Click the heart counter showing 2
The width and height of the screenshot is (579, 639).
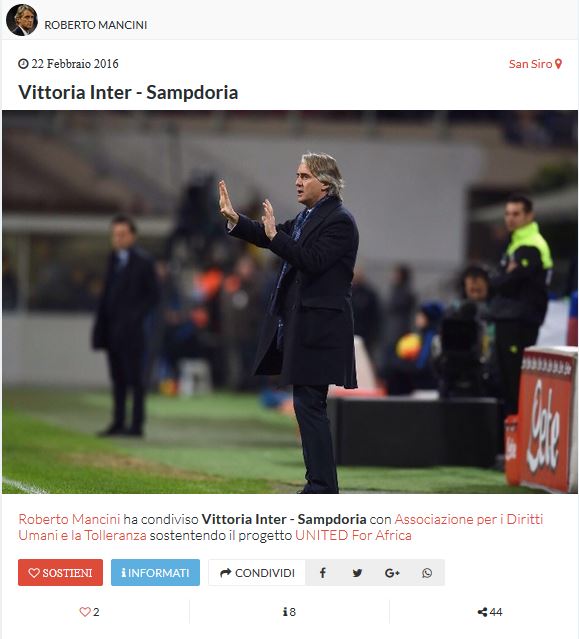coord(89,612)
